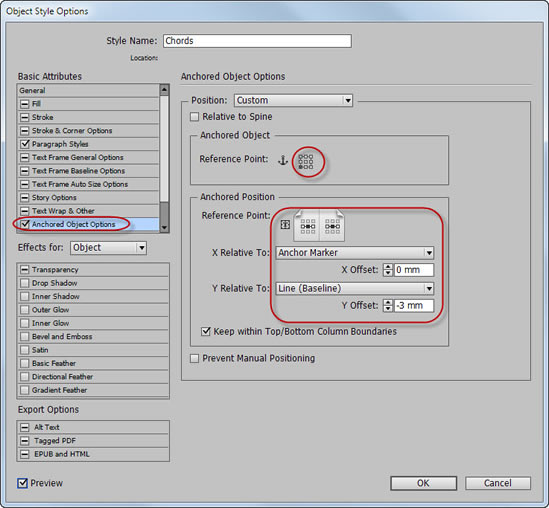Click the Anchored Object reference point grid
The height and width of the screenshot is (508, 549).
[306, 162]
